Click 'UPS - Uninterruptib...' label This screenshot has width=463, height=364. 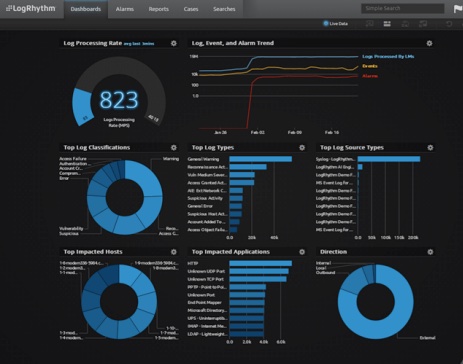207,318
